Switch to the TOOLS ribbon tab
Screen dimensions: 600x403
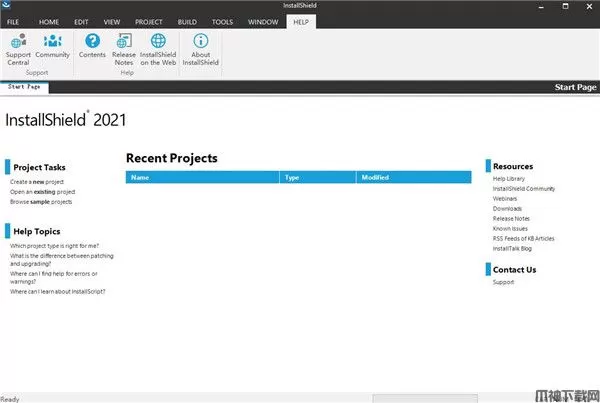[x=222, y=22]
